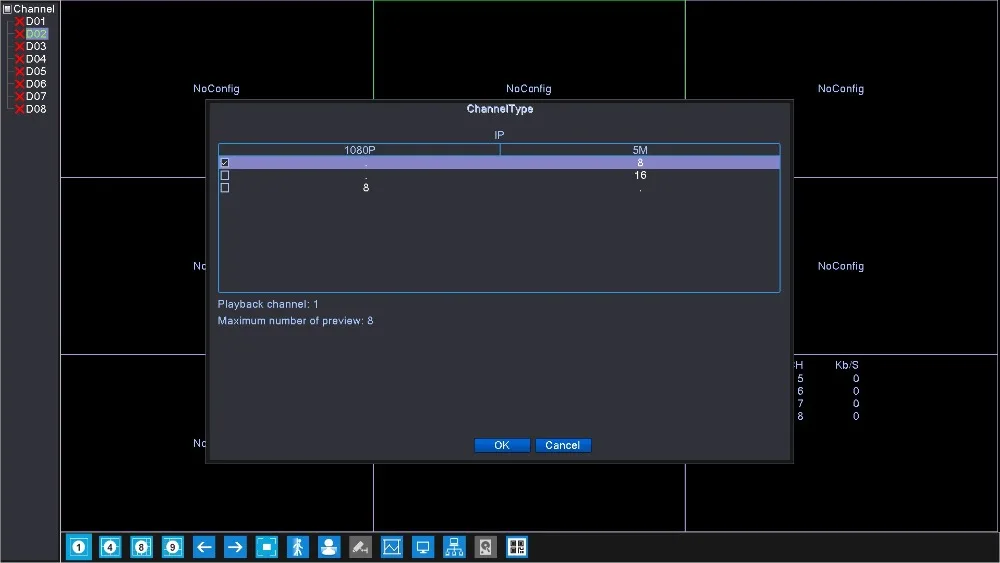Switch to 8-channel split view
Screen dimensions: 1000x563
pyautogui.click(x=141, y=547)
